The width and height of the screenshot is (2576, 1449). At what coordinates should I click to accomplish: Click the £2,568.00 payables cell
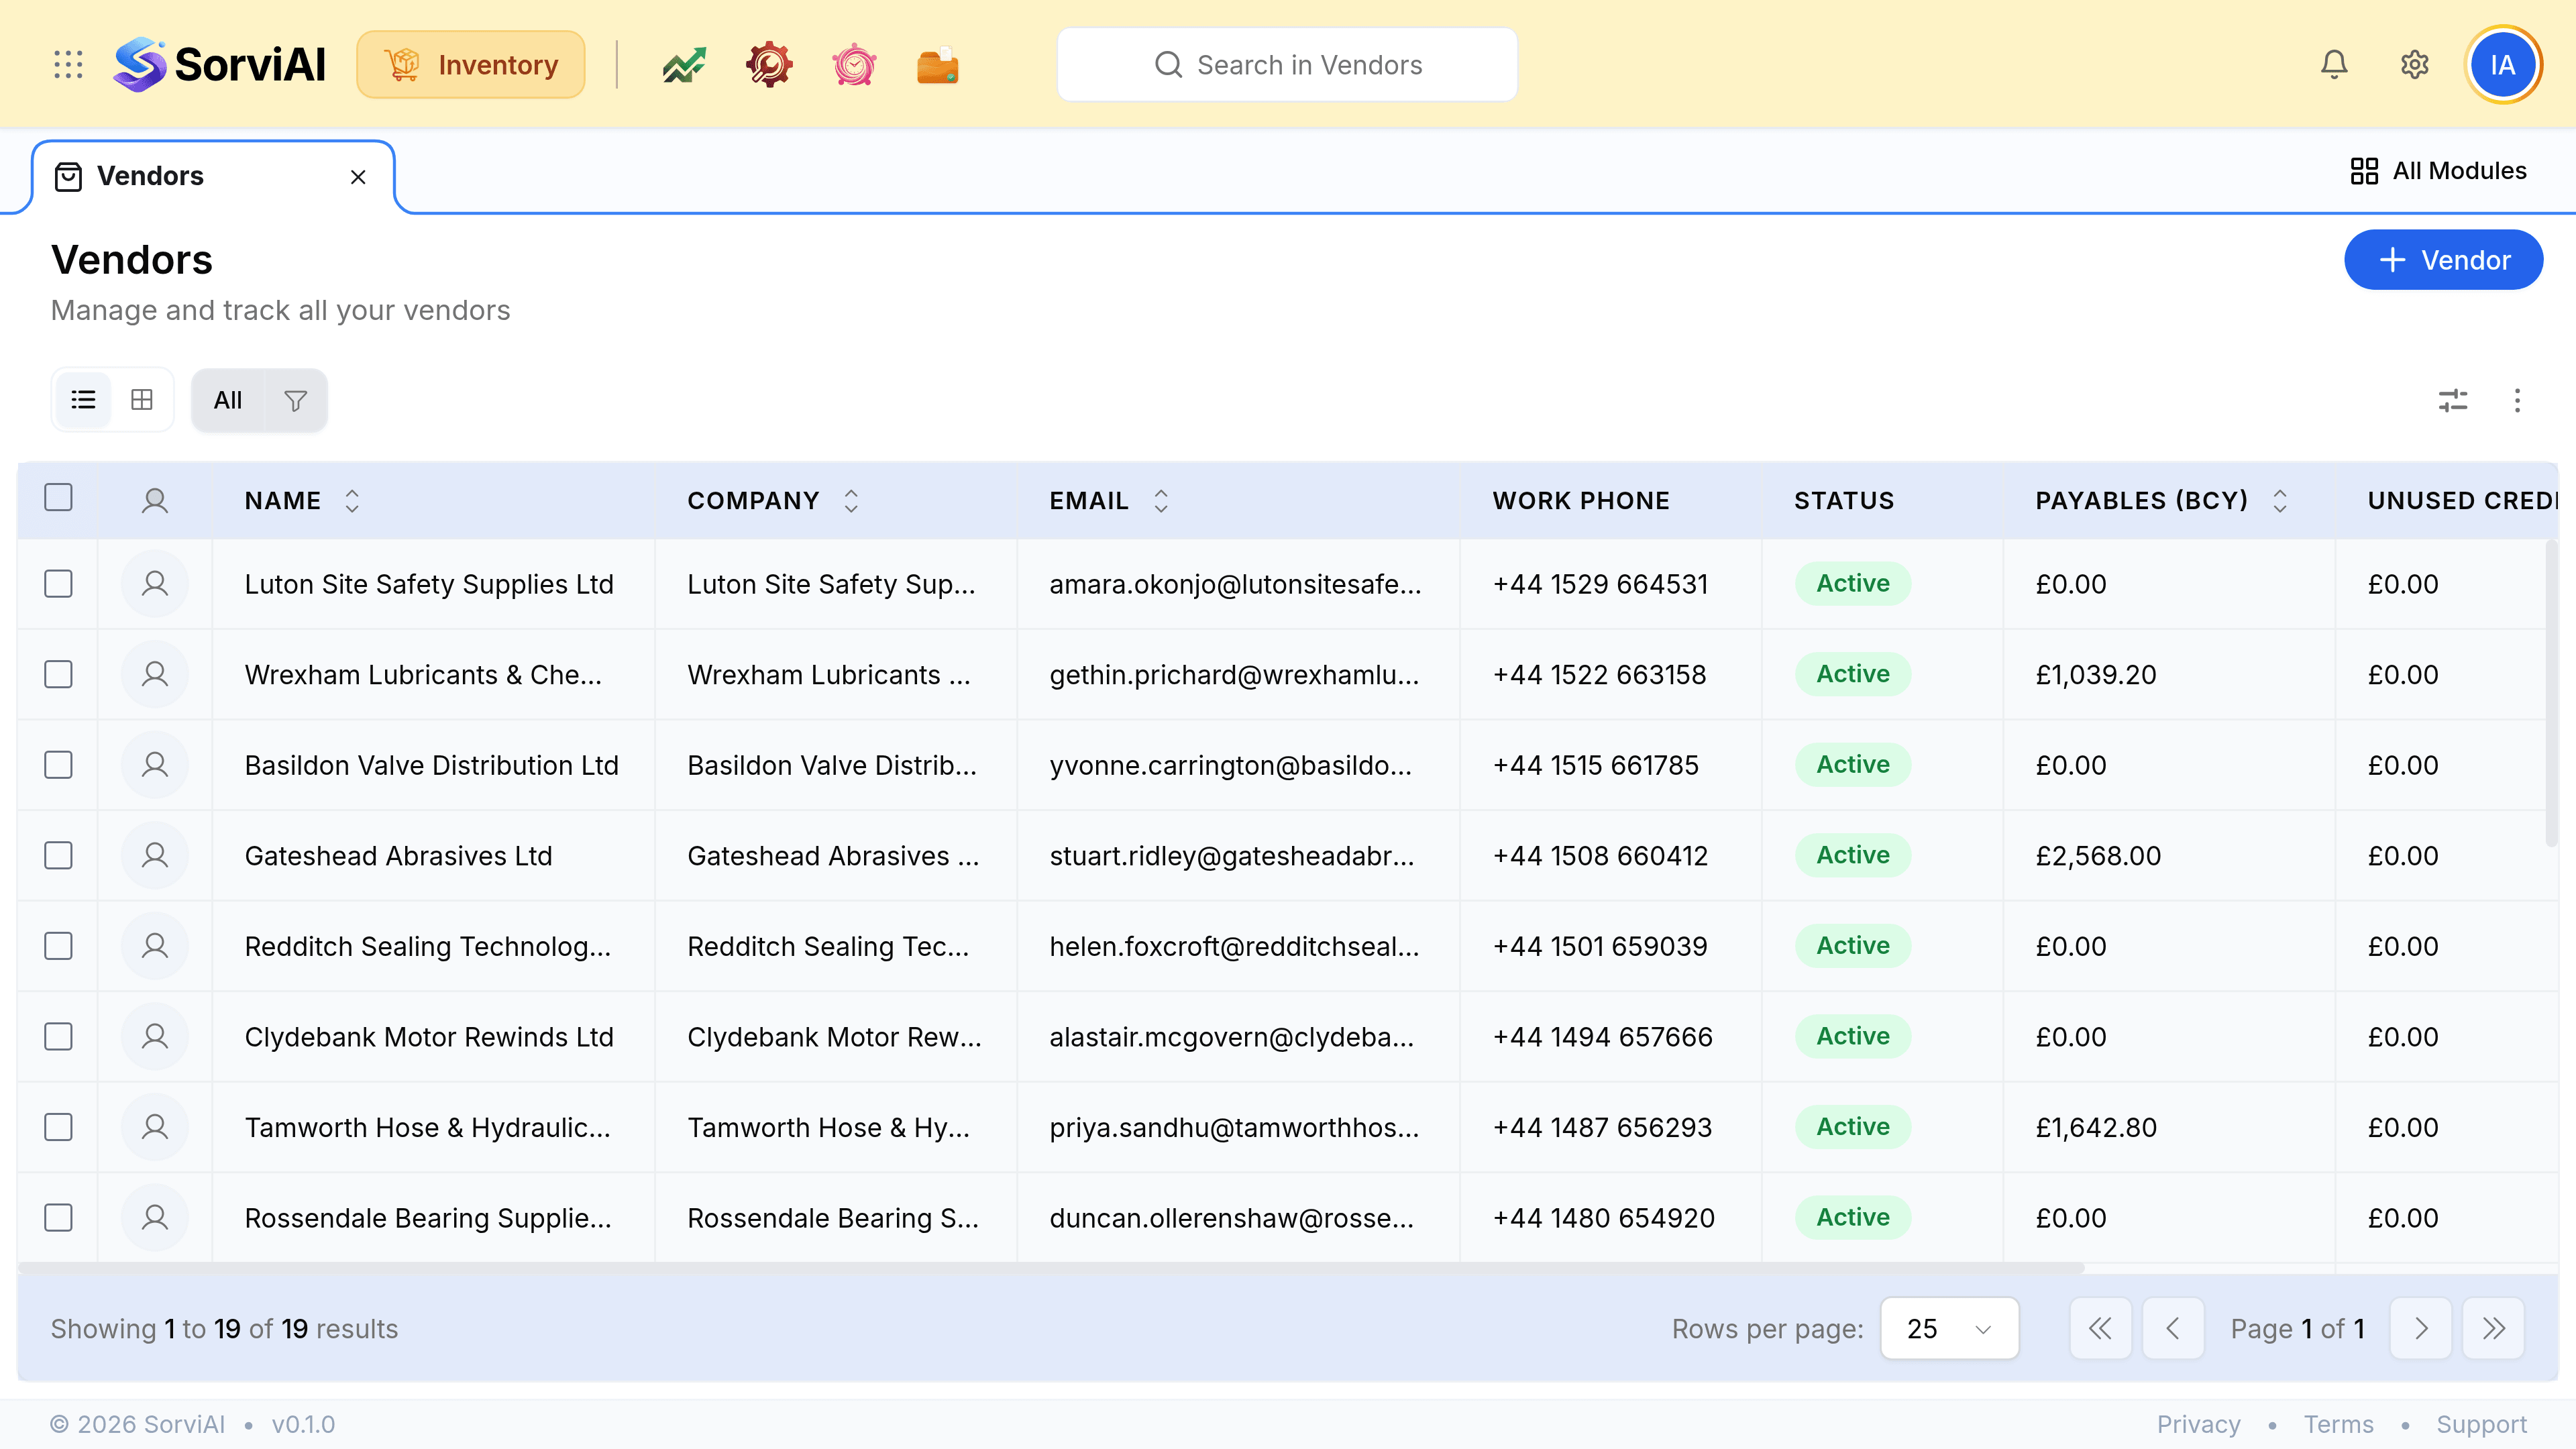pos(2098,856)
